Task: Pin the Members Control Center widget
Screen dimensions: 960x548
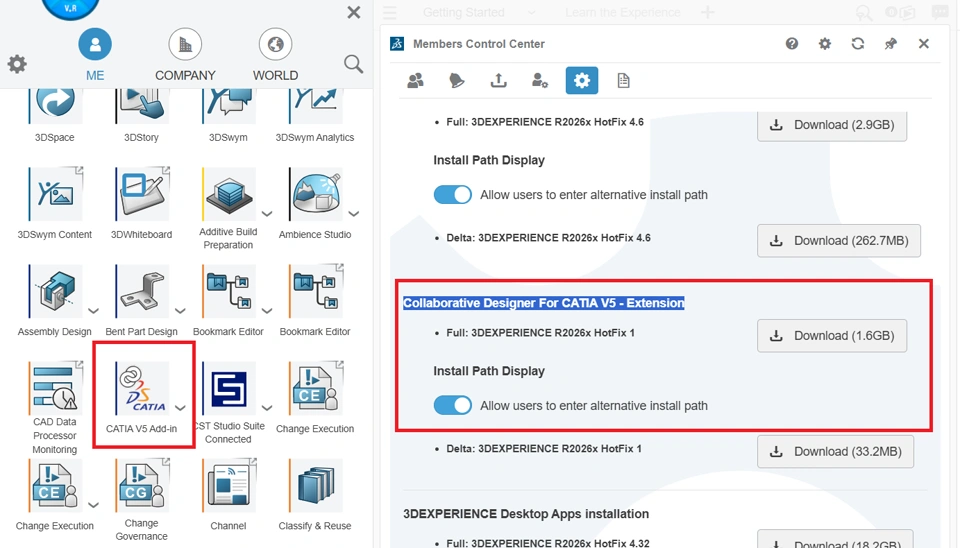Action: coord(891,43)
